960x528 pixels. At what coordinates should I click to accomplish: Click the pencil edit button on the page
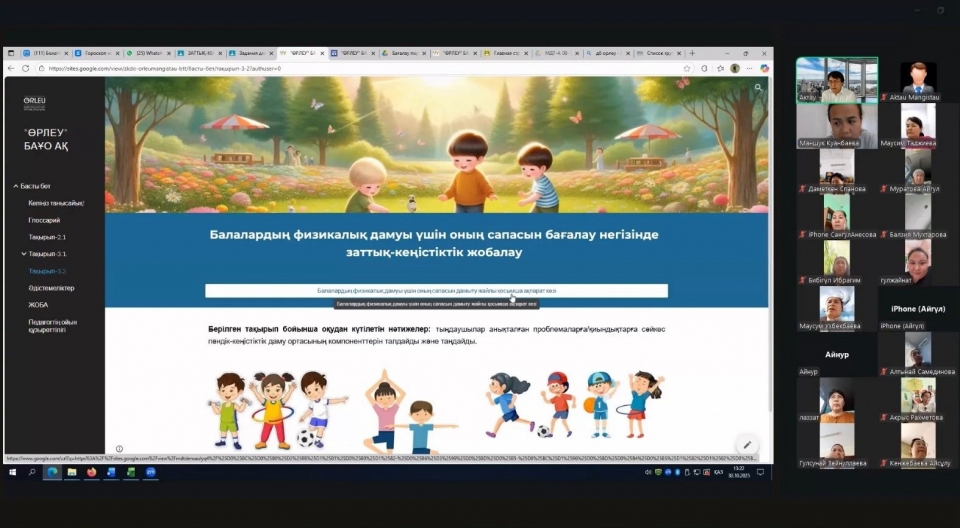point(745,445)
